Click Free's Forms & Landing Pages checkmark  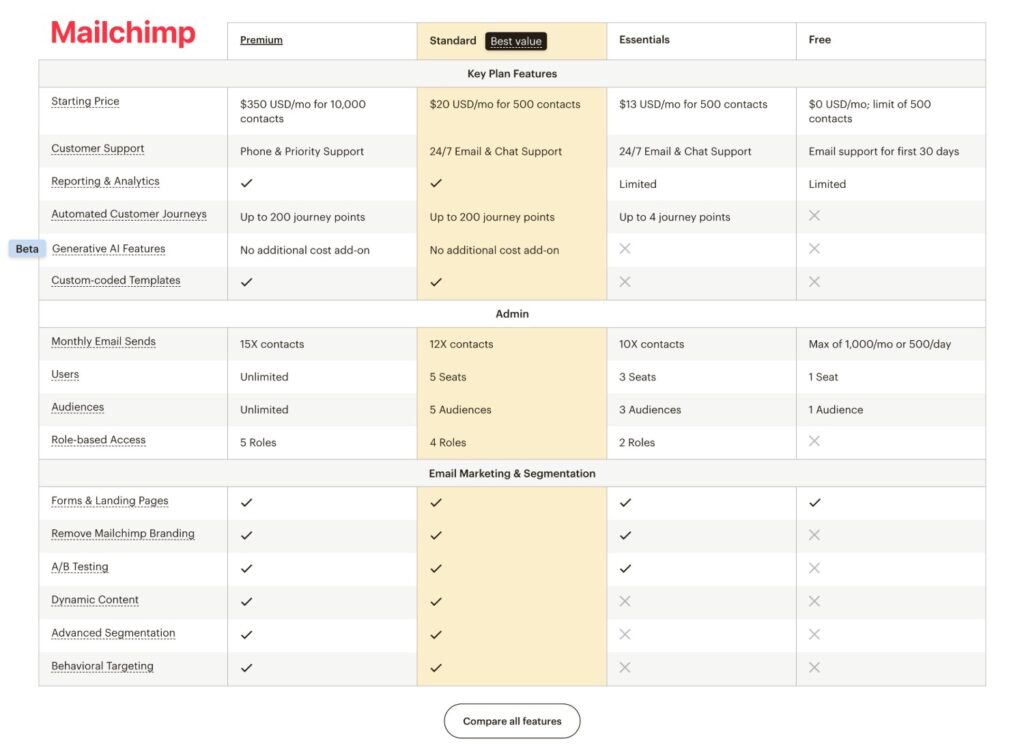816,502
